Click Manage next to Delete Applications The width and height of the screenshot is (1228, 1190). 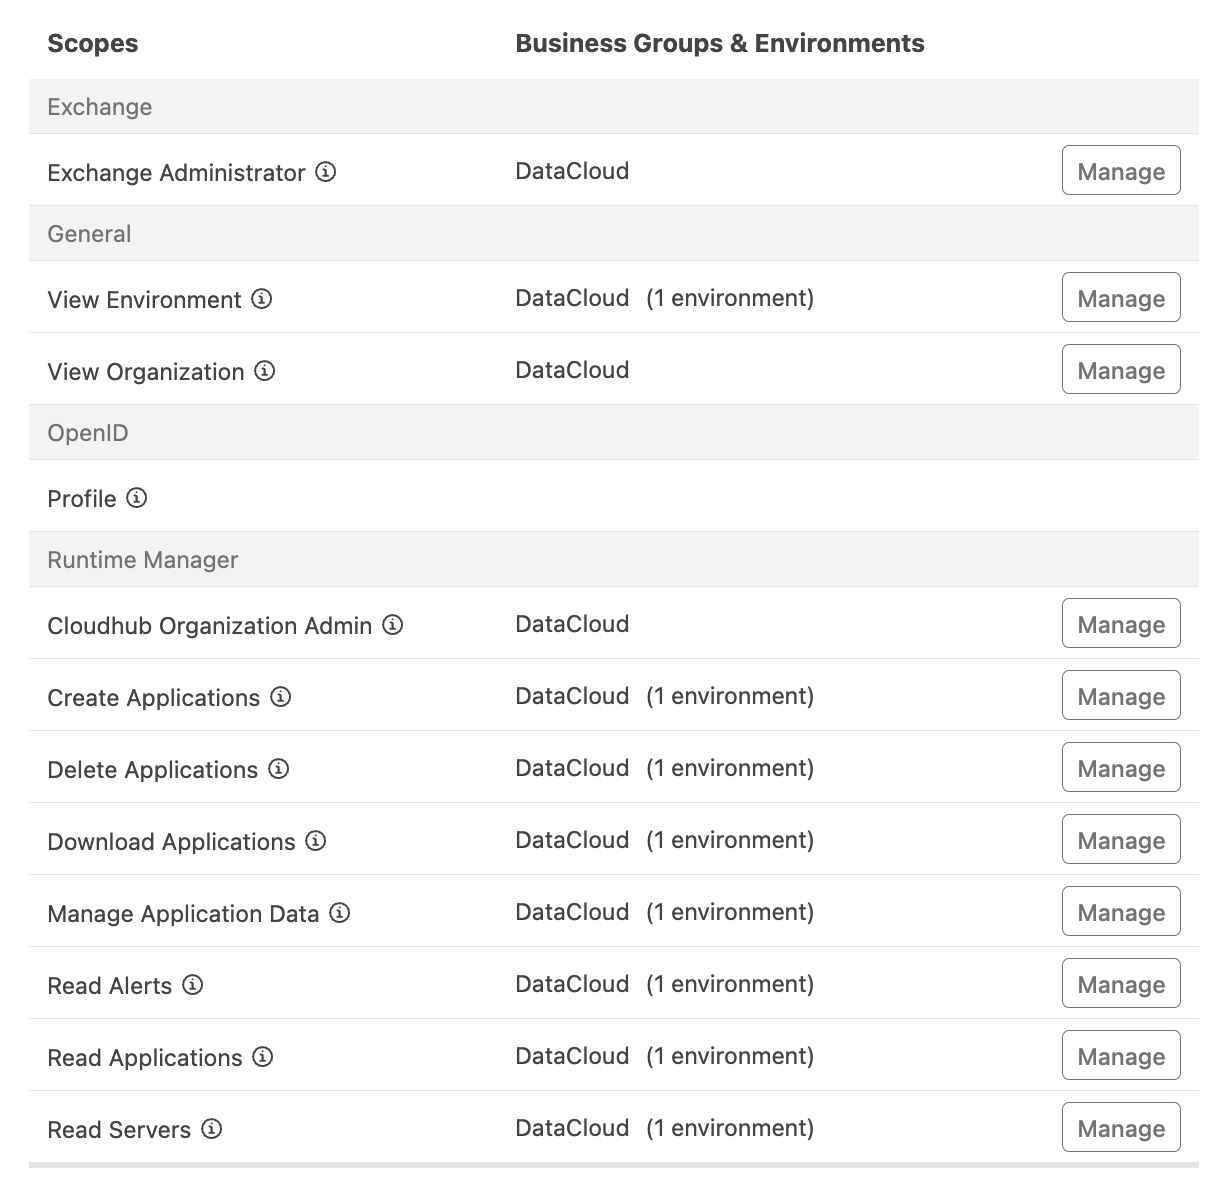[1120, 767]
